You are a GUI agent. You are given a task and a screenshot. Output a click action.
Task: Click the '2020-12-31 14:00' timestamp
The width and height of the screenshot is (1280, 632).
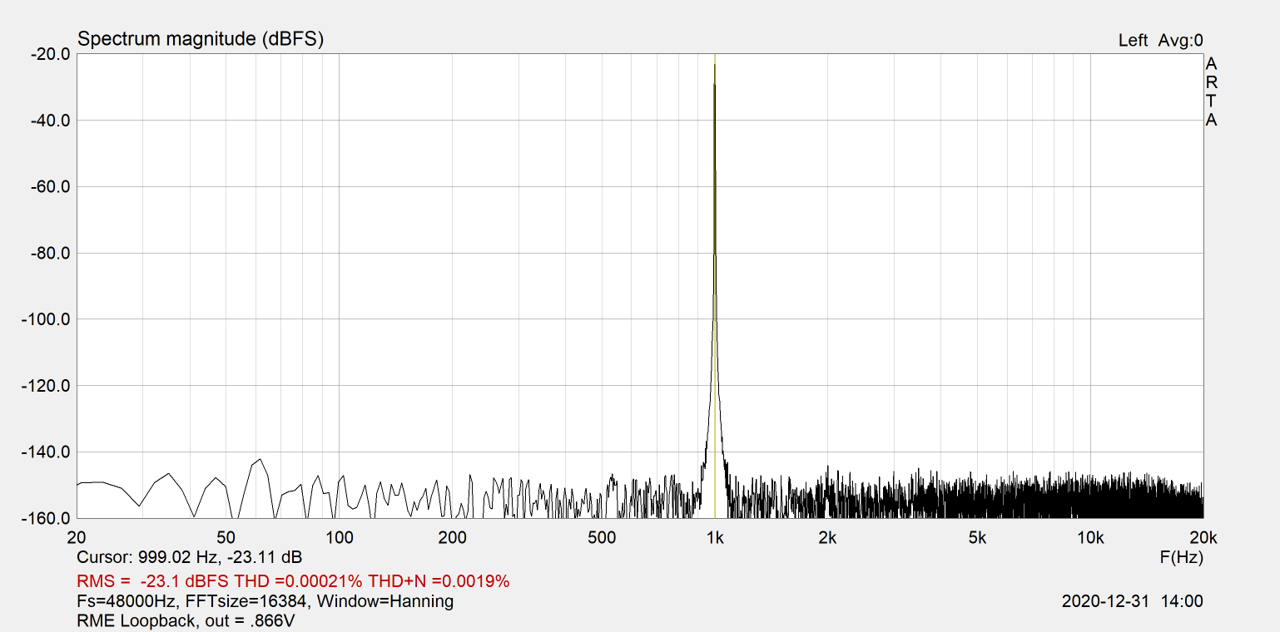pos(1132,601)
